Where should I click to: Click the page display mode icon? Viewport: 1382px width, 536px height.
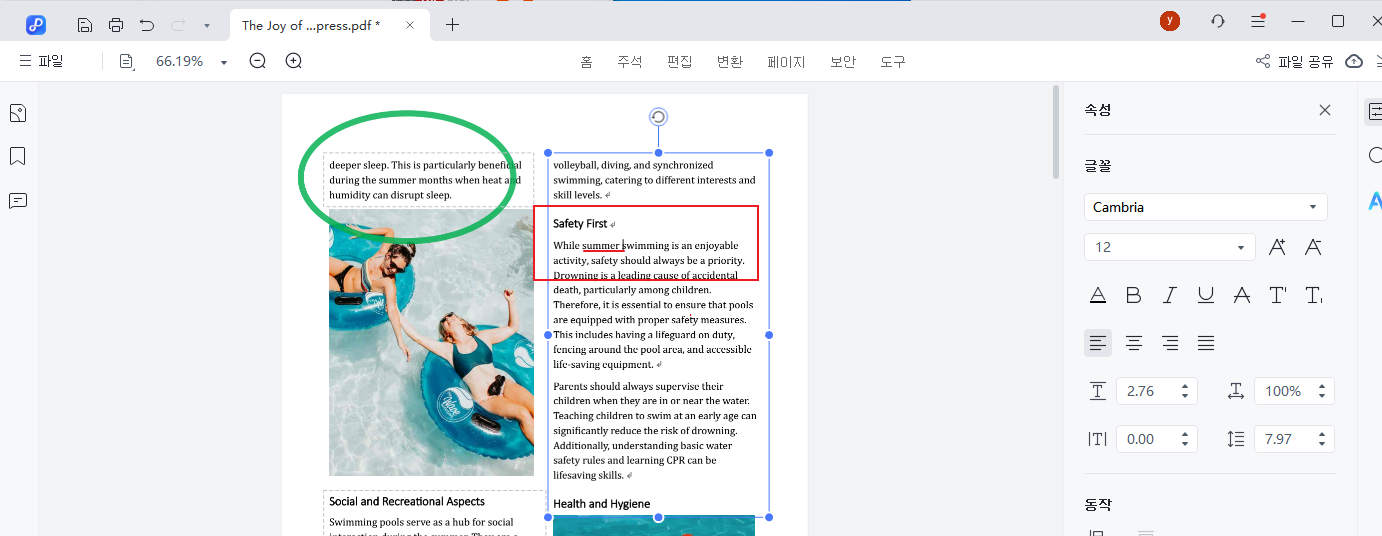click(x=126, y=62)
